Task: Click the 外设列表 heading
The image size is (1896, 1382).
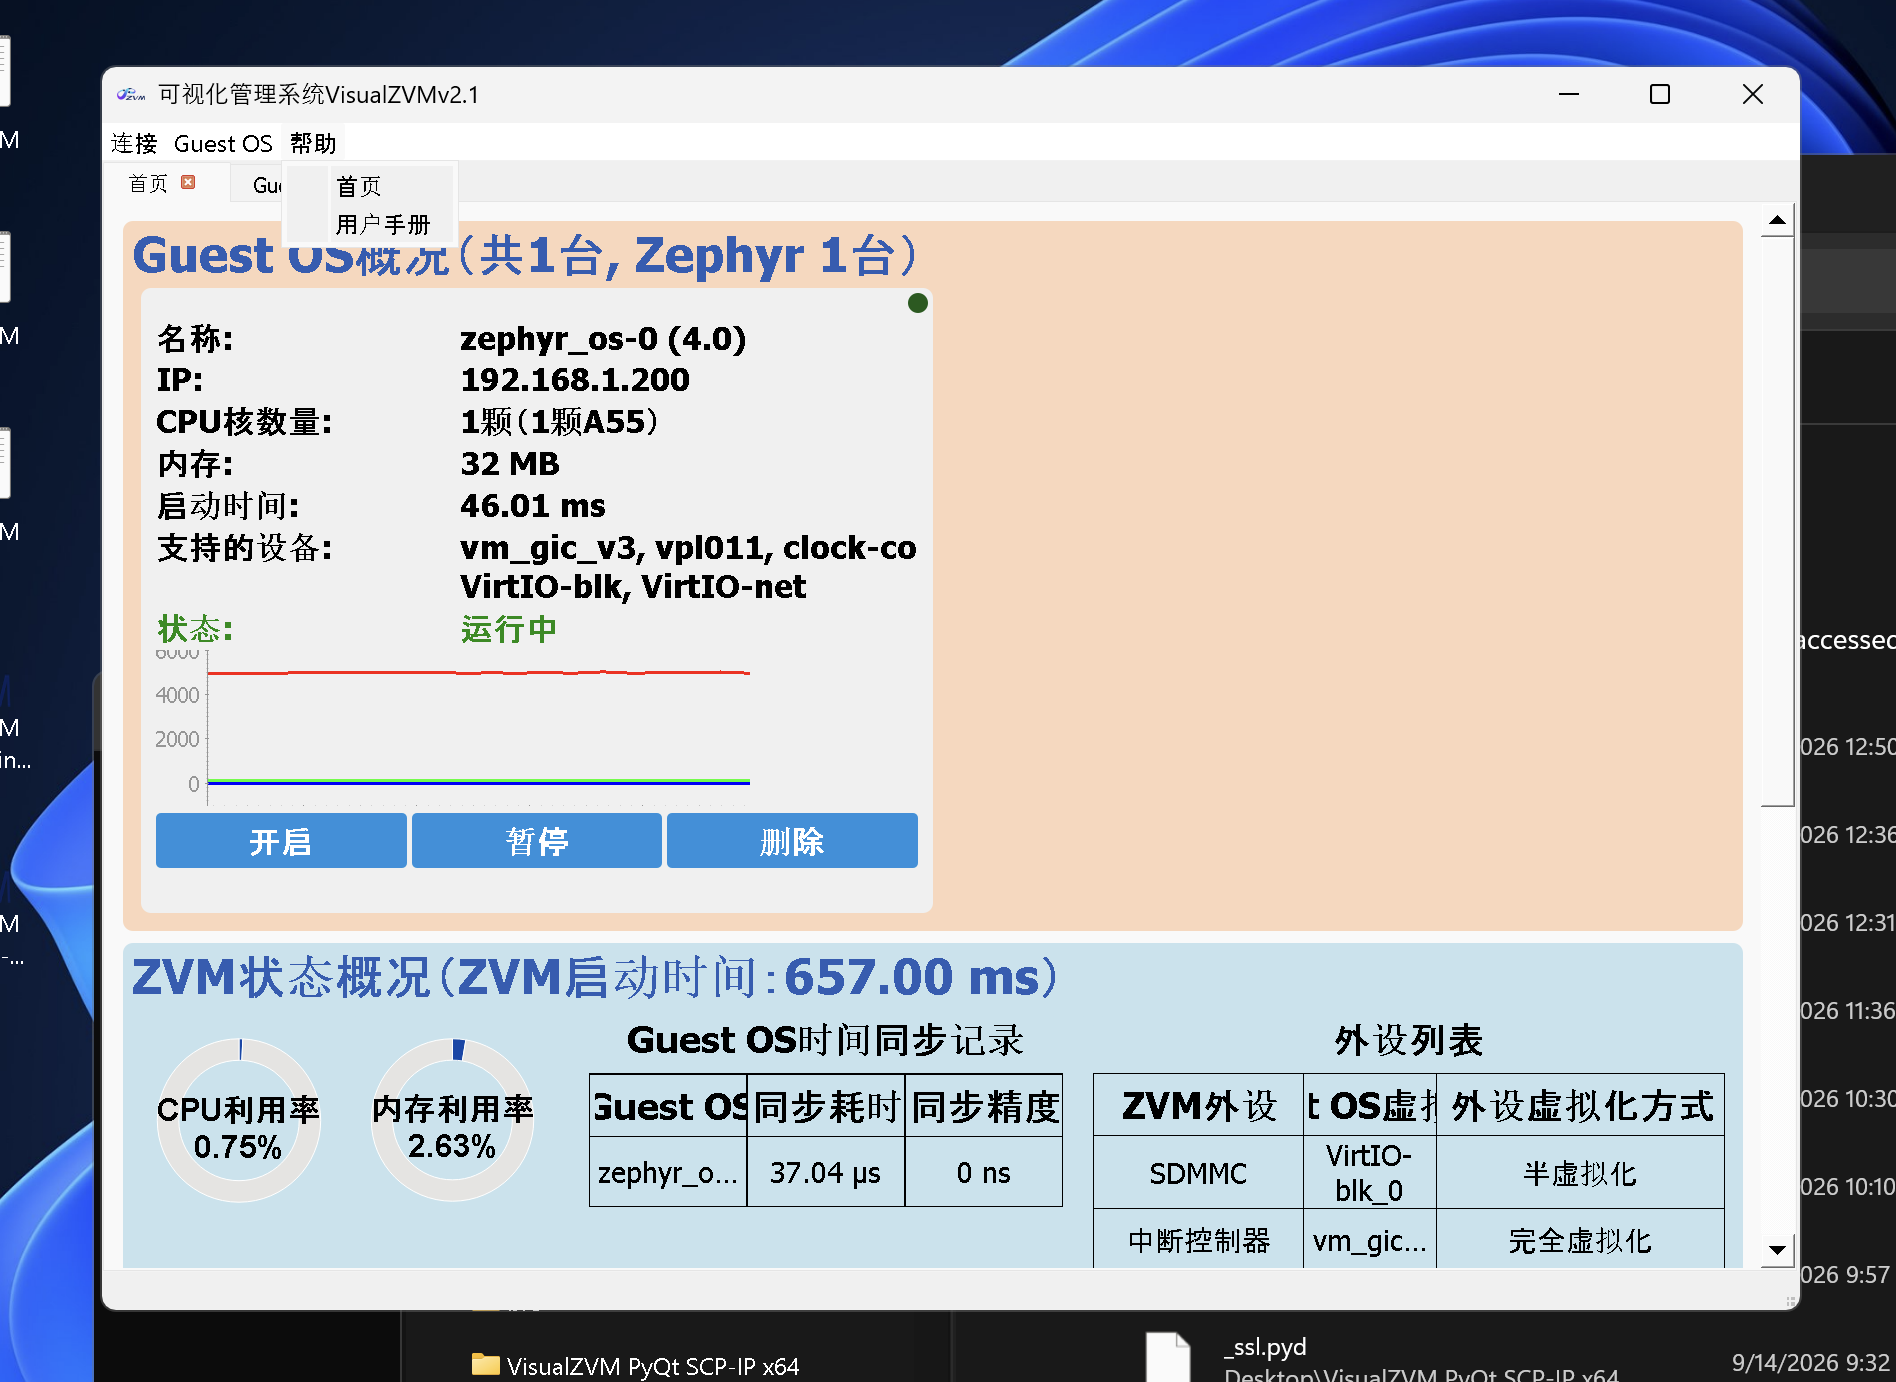Action: point(1408,1040)
